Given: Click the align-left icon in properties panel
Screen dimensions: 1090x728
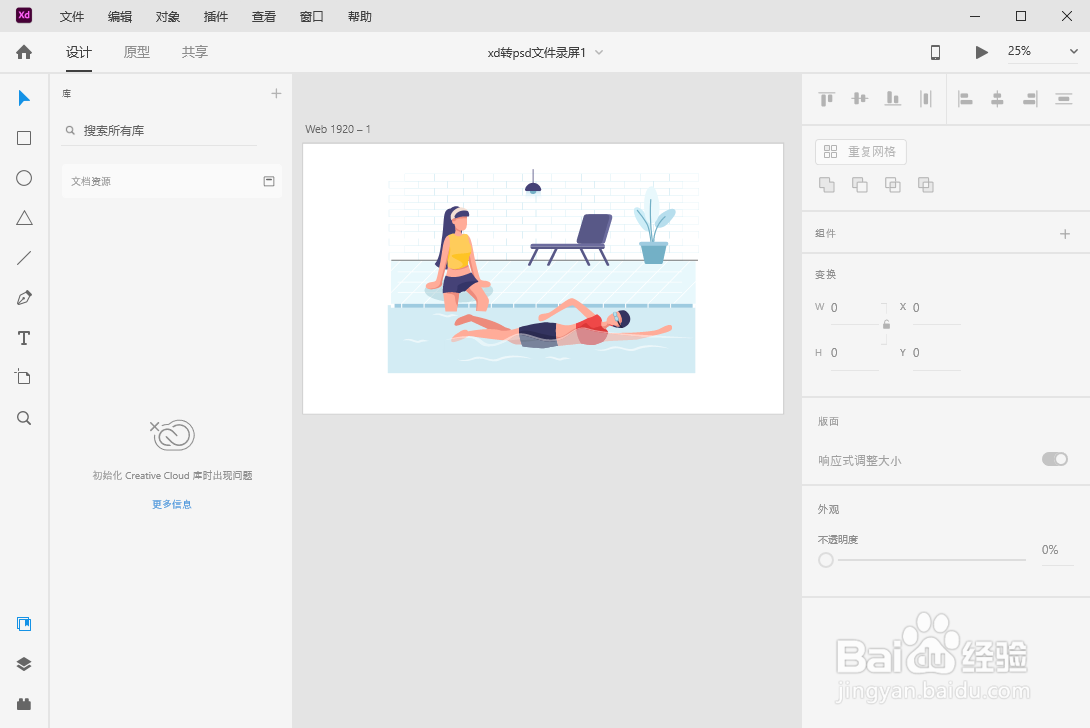Looking at the screenshot, I should click(964, 99).
